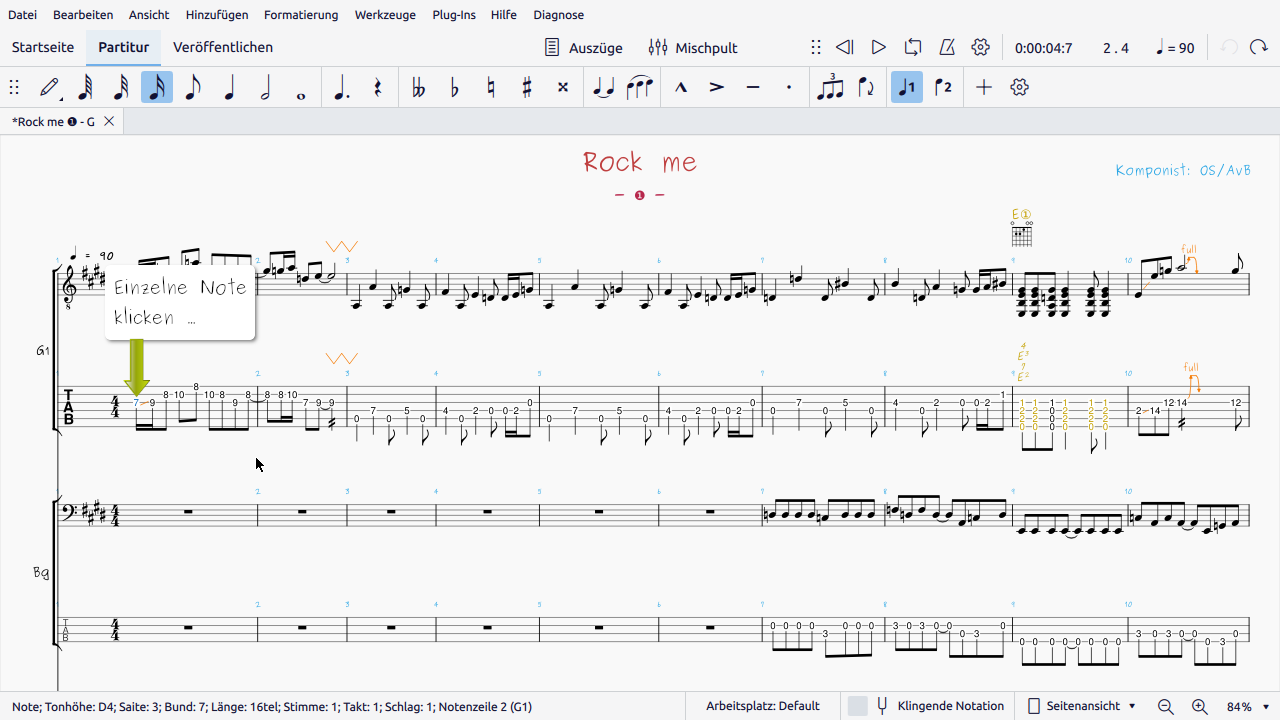Switch to the Veröffentlichen tab
The image size is (1280, 720).
[223, 47]
